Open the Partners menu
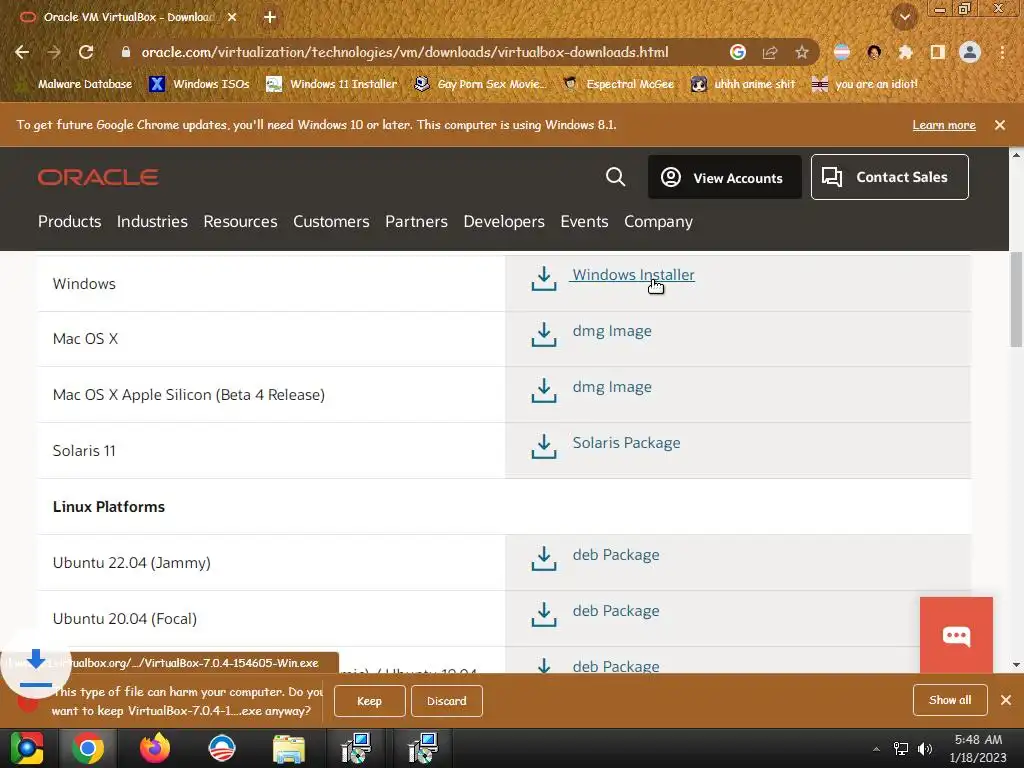This screenshot has width=1024, height=768. coord(416,221)
